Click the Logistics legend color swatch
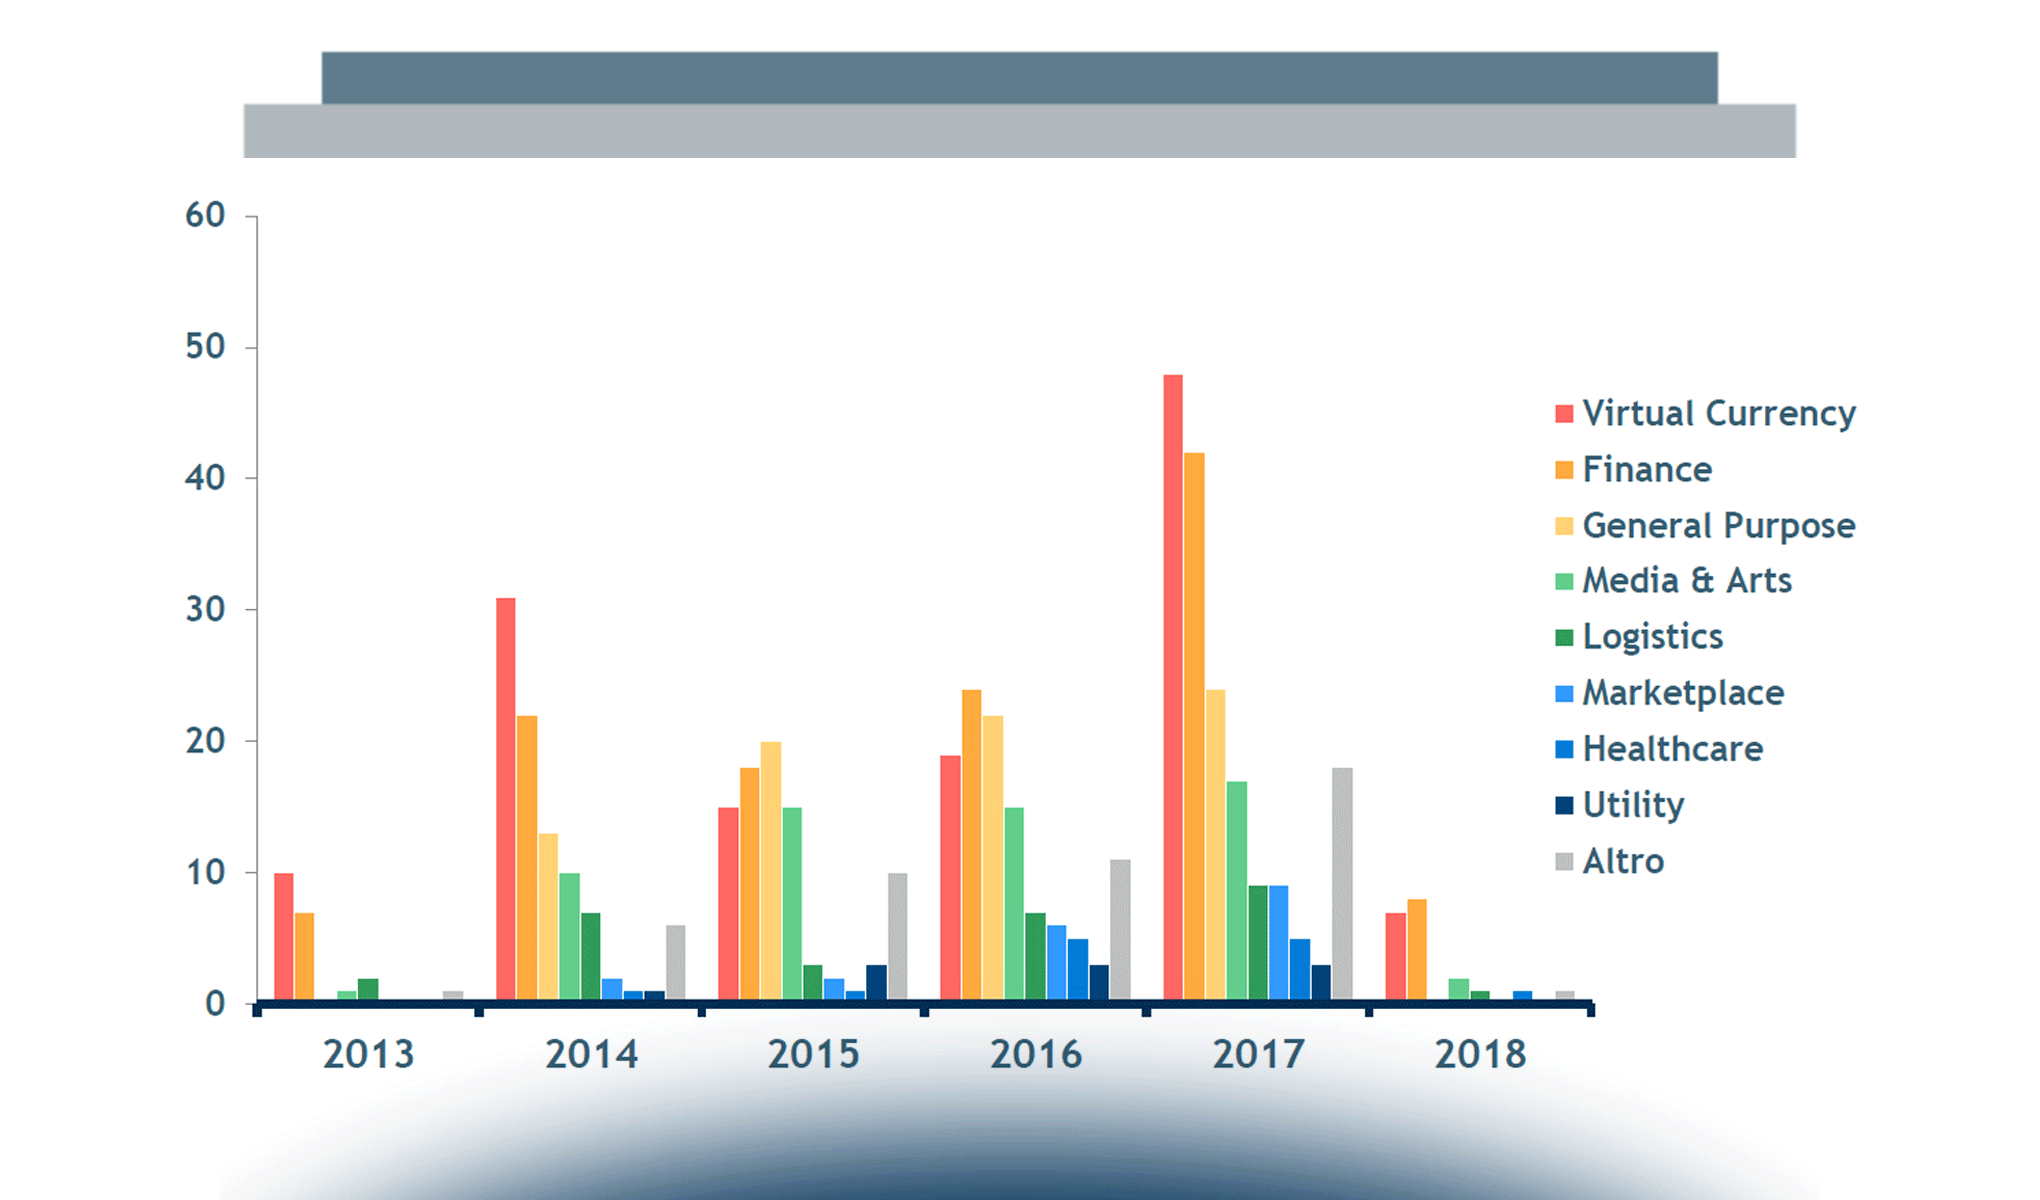 click(x=1564, y=637)
